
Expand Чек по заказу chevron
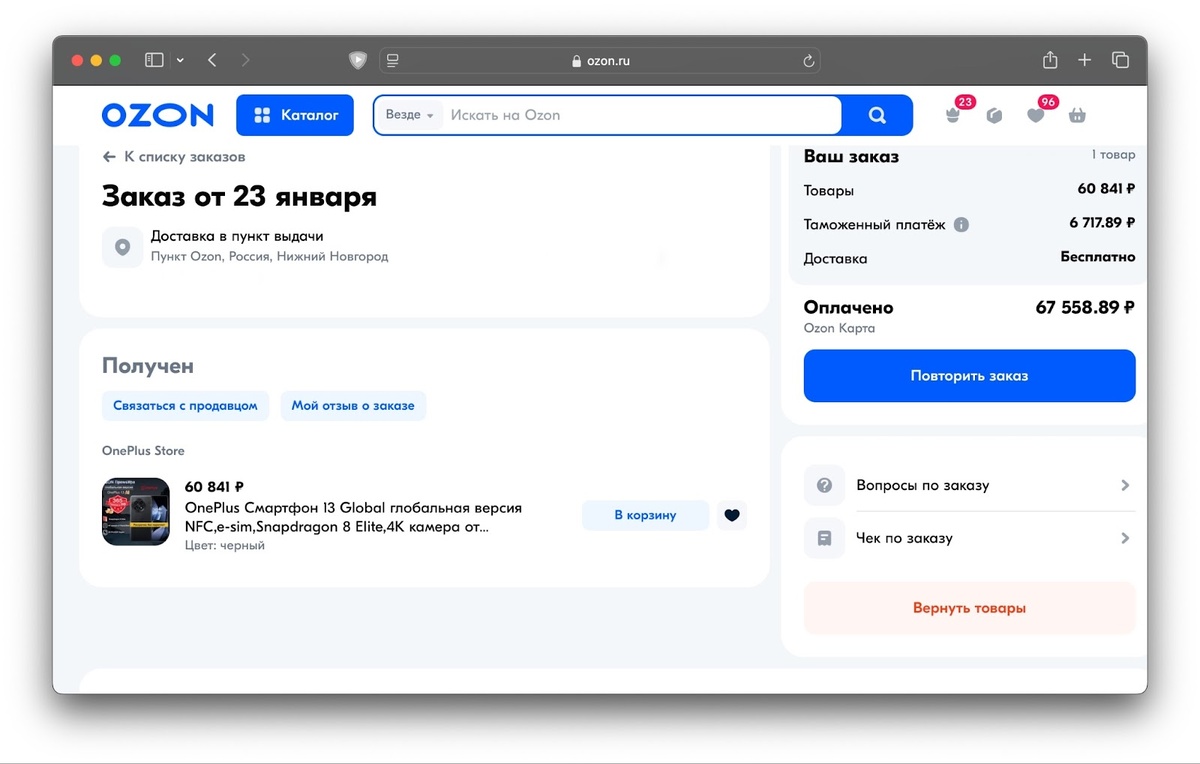click(1125, 538)
